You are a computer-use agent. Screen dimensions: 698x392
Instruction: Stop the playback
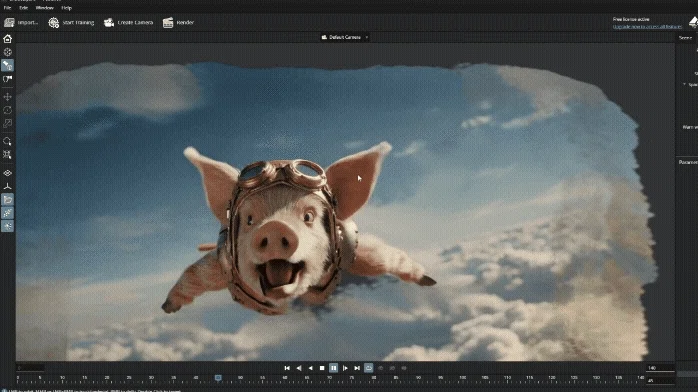pyautogui.click(x=322, y=368)
